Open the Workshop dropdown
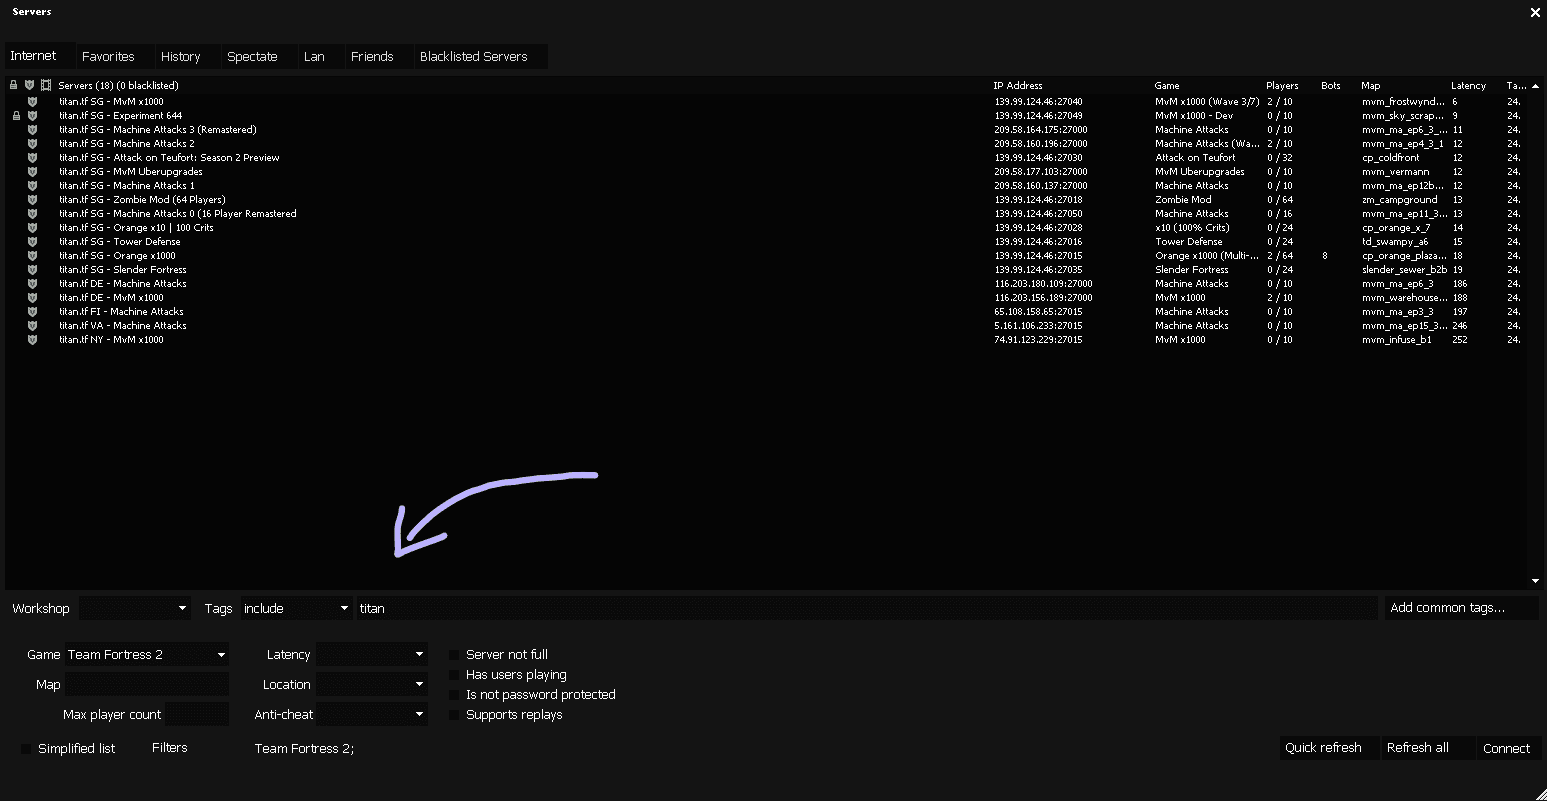This screenshot has width=1547, height=801. [x=134, y=608]
